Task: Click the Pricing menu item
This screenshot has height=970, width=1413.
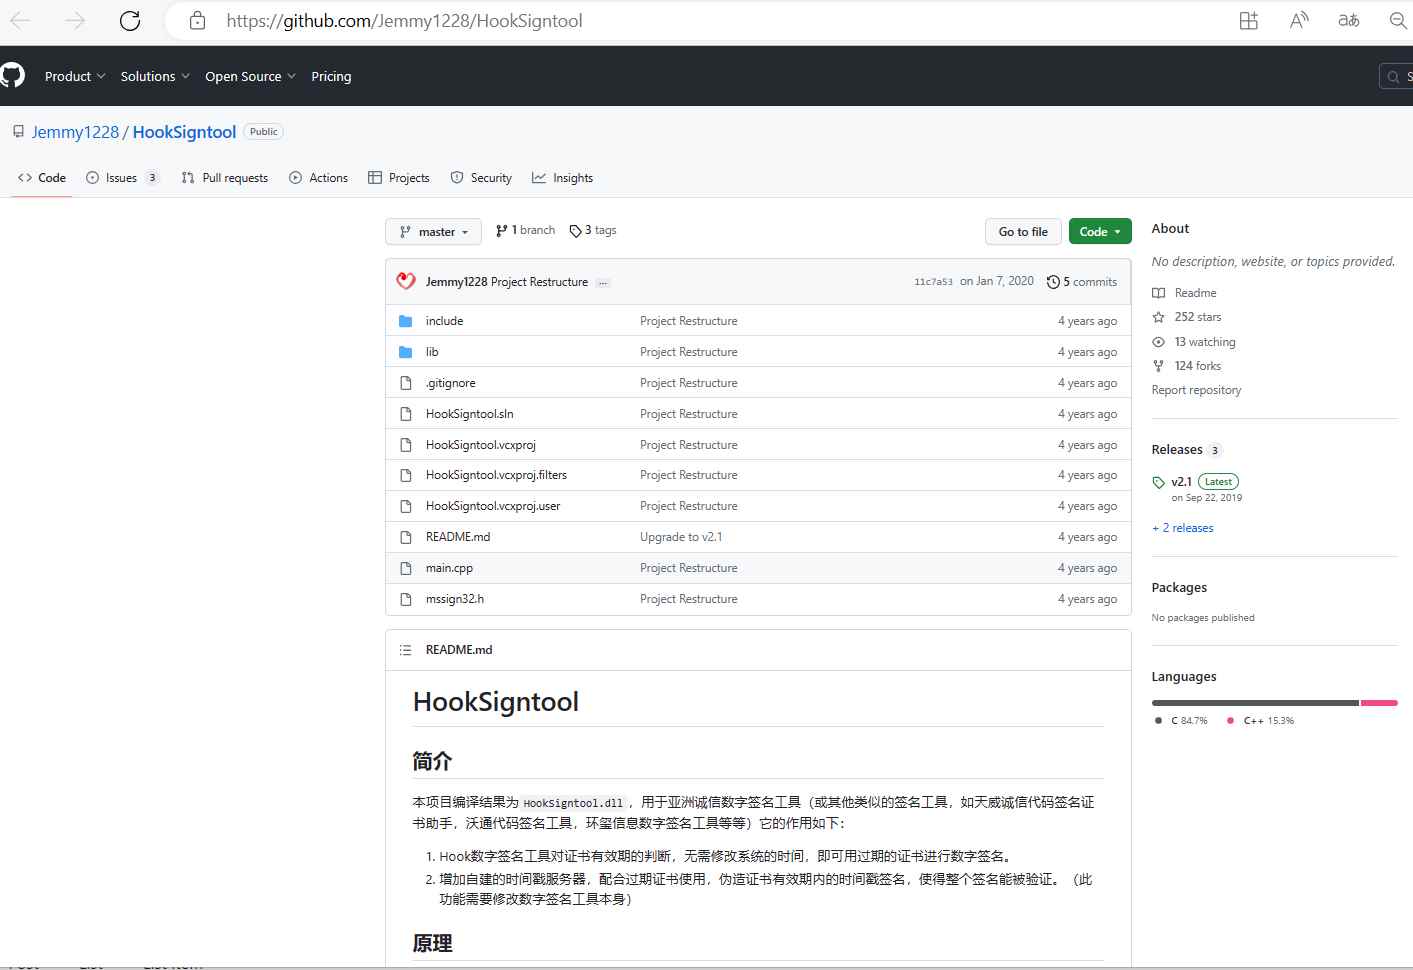Action: (331, 76)
